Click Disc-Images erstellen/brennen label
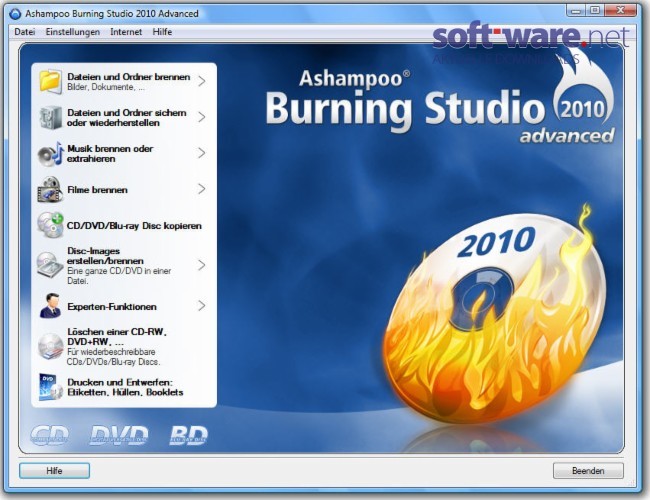Viewport: 650px width, 500px height. point(105,256)
